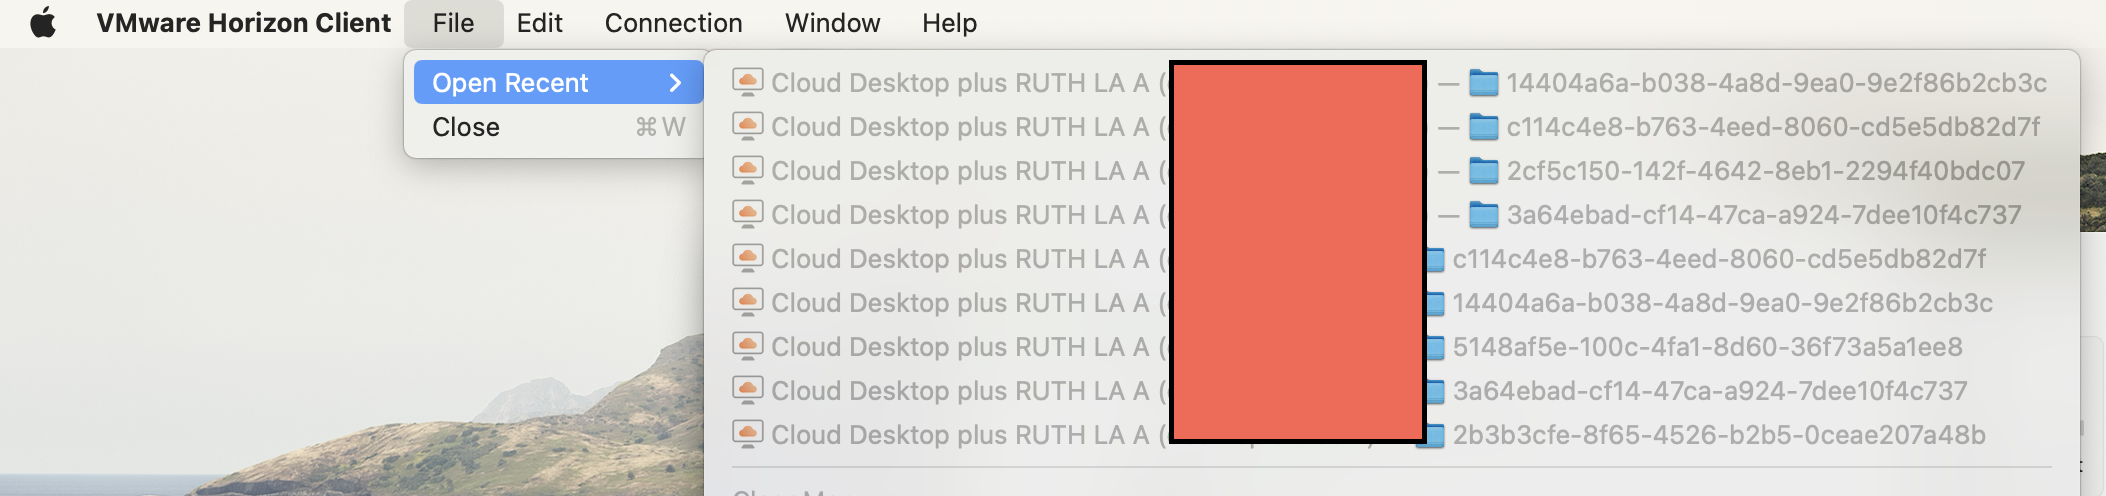Image resolution: width=2106 pixels, height=496 pixels.
Task: Click folder icon beside 2cf5c150-142f-4642 entry
Action: pos(1484,171)
